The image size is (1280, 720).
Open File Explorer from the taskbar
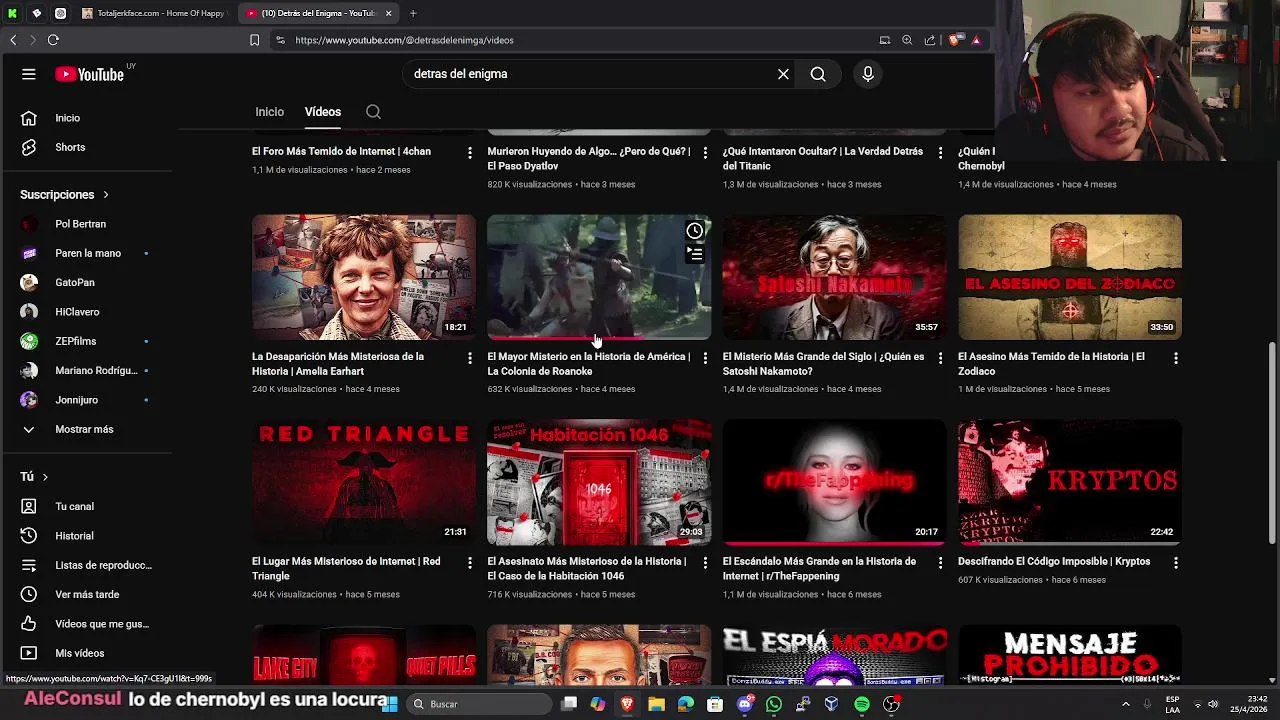pos(656,704)
